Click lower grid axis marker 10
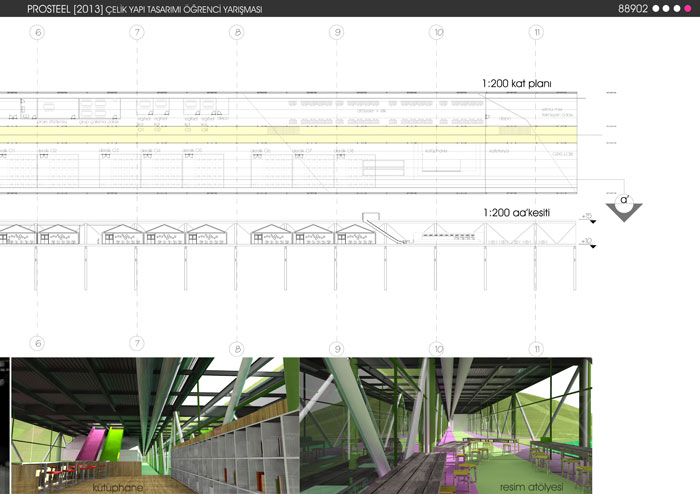Viewport: 700px width, 494px height. click(438, 350)
